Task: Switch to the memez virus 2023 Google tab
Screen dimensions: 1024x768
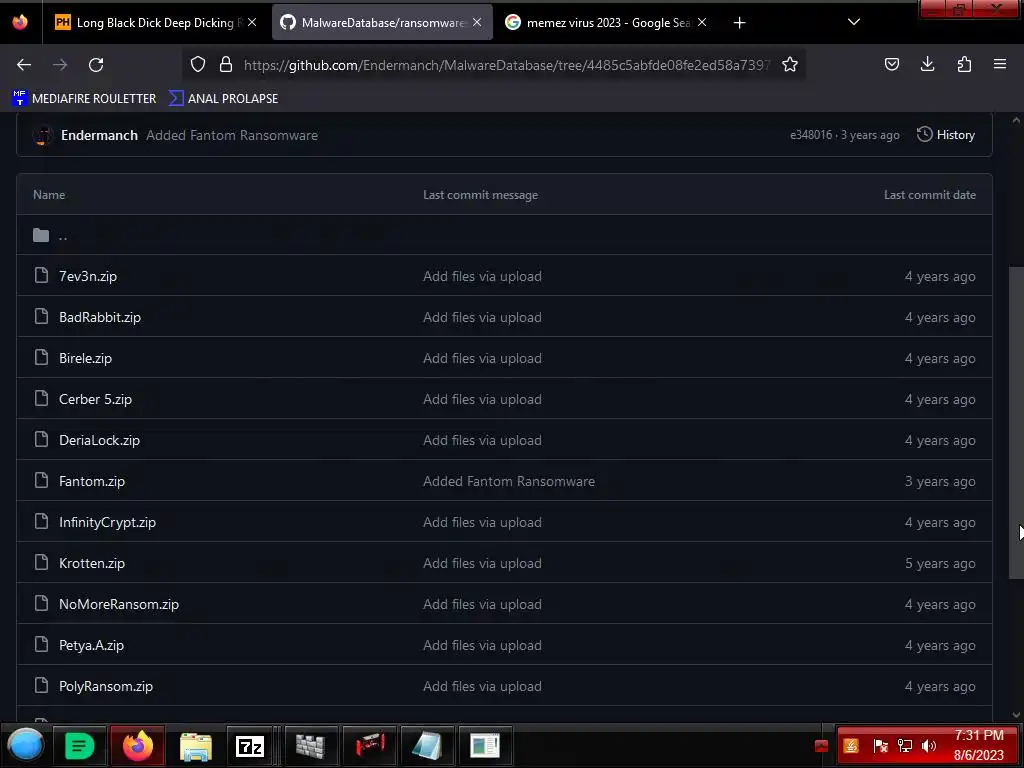Action: [x=607, y=22]
